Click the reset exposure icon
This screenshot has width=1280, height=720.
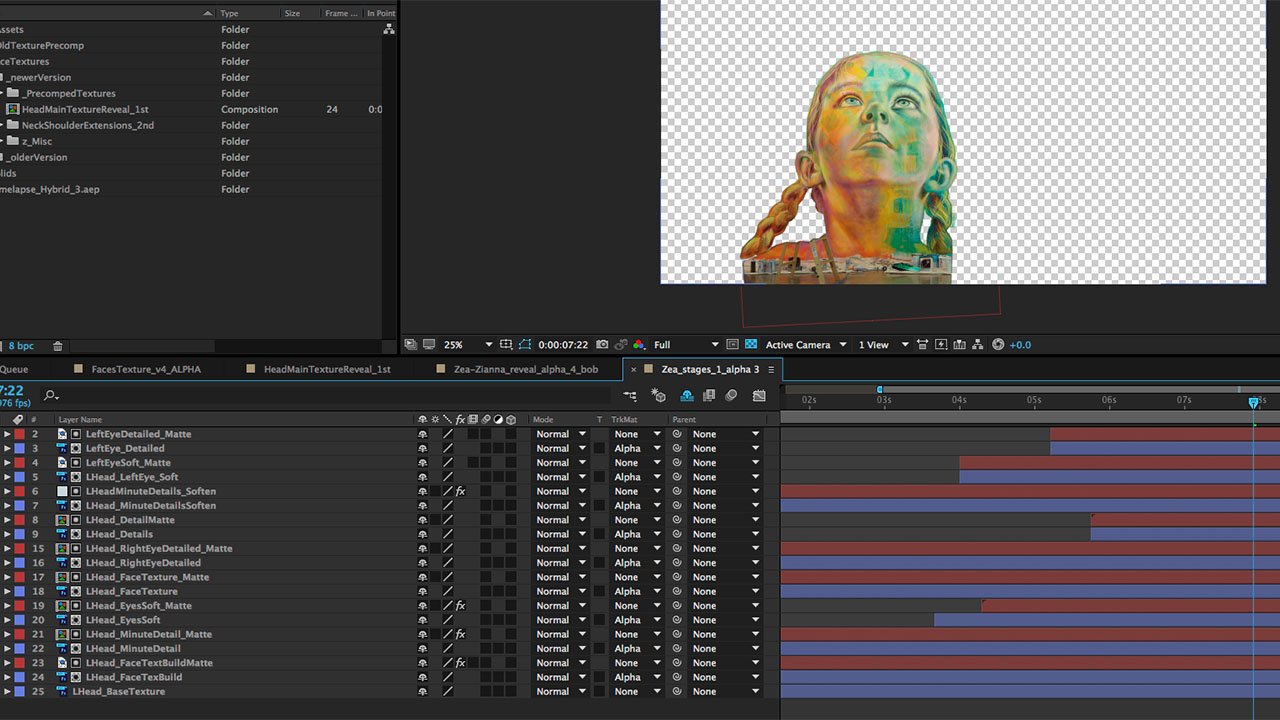click(997, 345)
